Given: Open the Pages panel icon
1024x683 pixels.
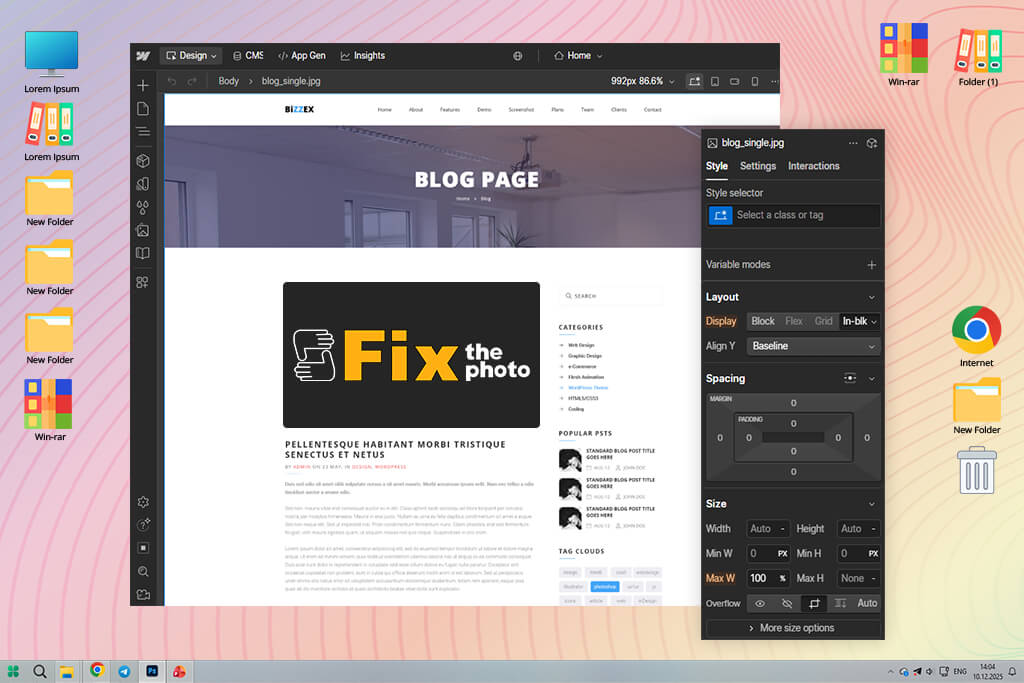Looking at the screenshot, I should pos(143,109).
